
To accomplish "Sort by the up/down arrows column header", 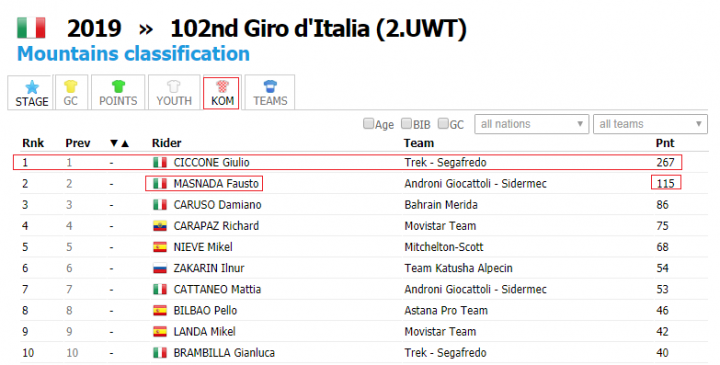I will point(119,143).
